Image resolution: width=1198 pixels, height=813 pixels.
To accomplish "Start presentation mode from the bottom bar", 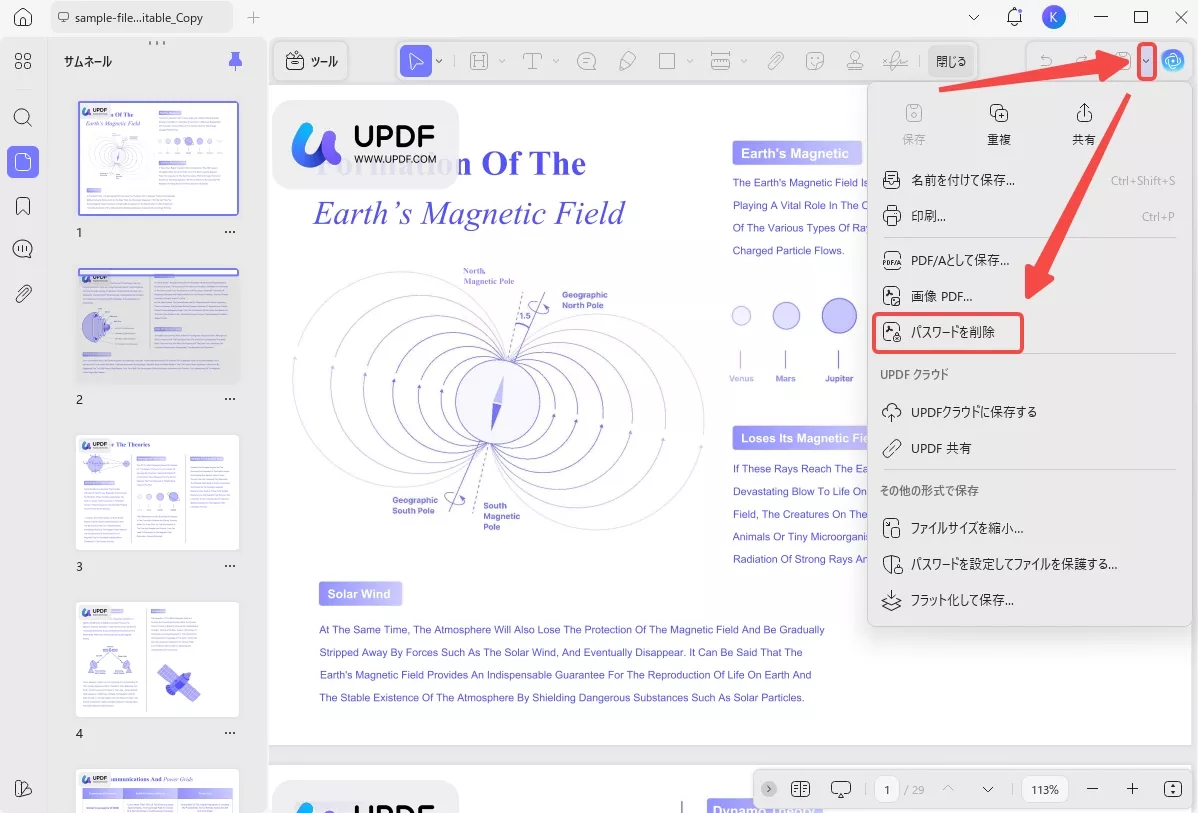I will pyautogui.click(x=840, y=789).
